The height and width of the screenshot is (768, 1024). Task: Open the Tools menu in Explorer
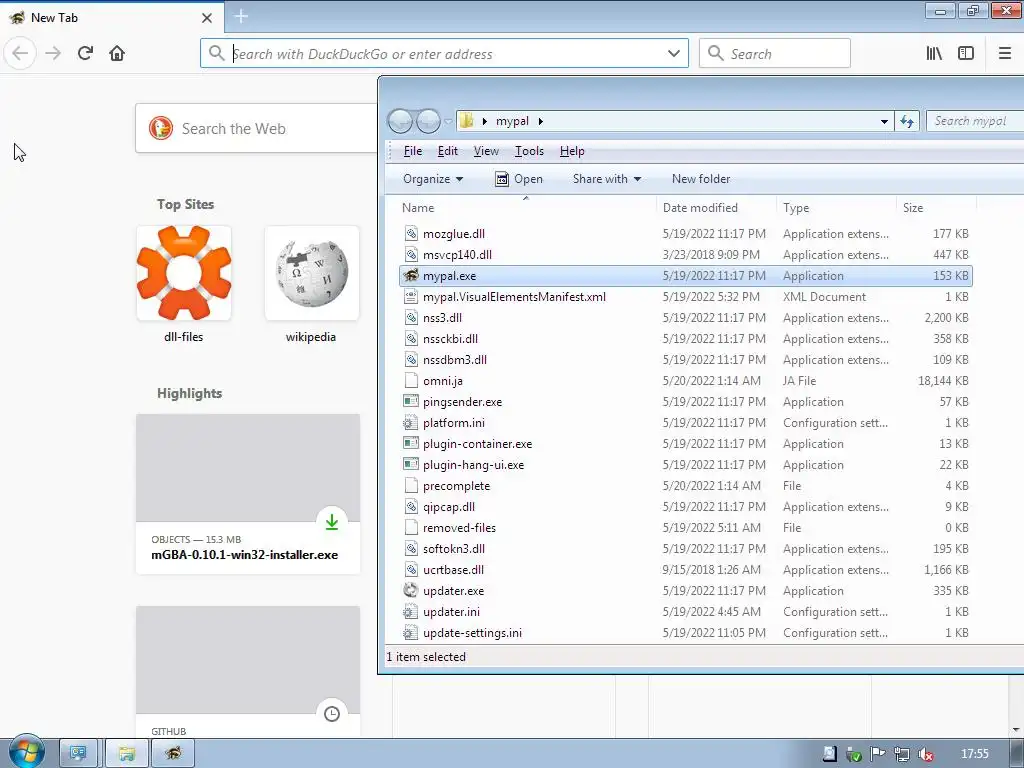click(x=529, y=151)
